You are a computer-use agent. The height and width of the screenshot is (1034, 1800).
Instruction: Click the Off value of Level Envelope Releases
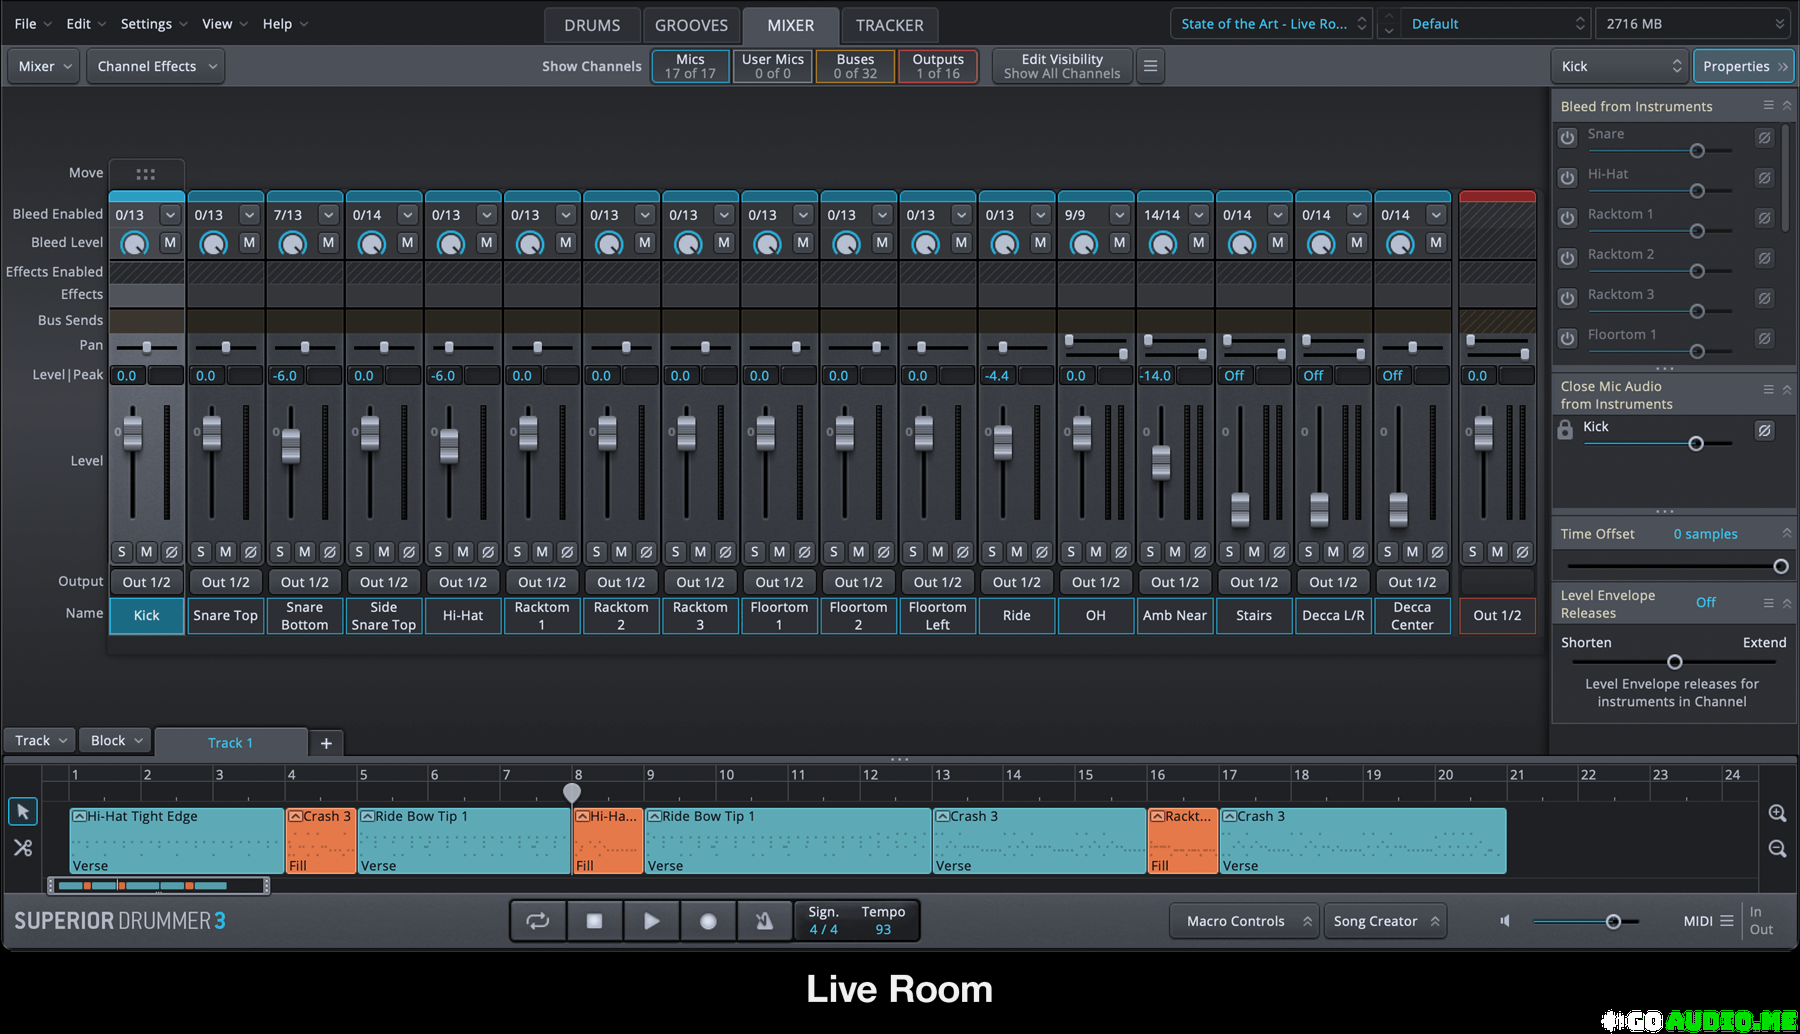pos(1706,602)
